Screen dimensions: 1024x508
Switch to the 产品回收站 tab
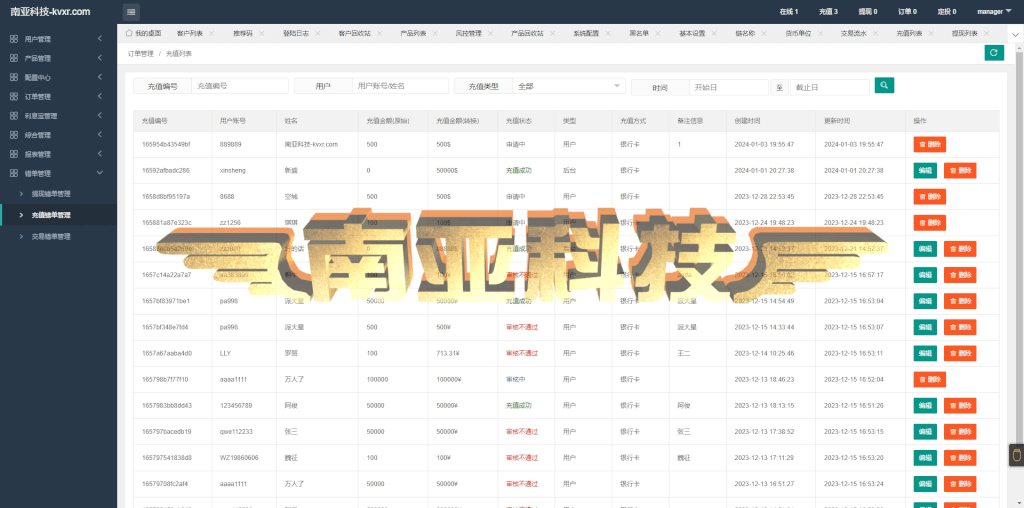[528, 33]
